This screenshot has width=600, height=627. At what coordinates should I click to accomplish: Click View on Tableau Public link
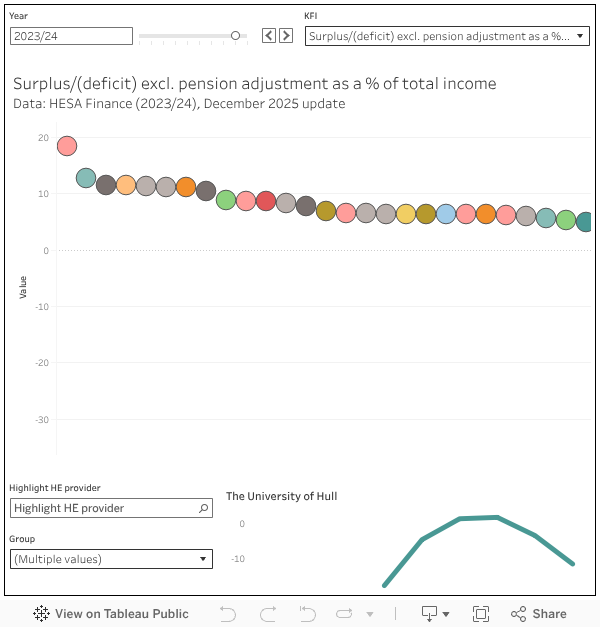121,614
